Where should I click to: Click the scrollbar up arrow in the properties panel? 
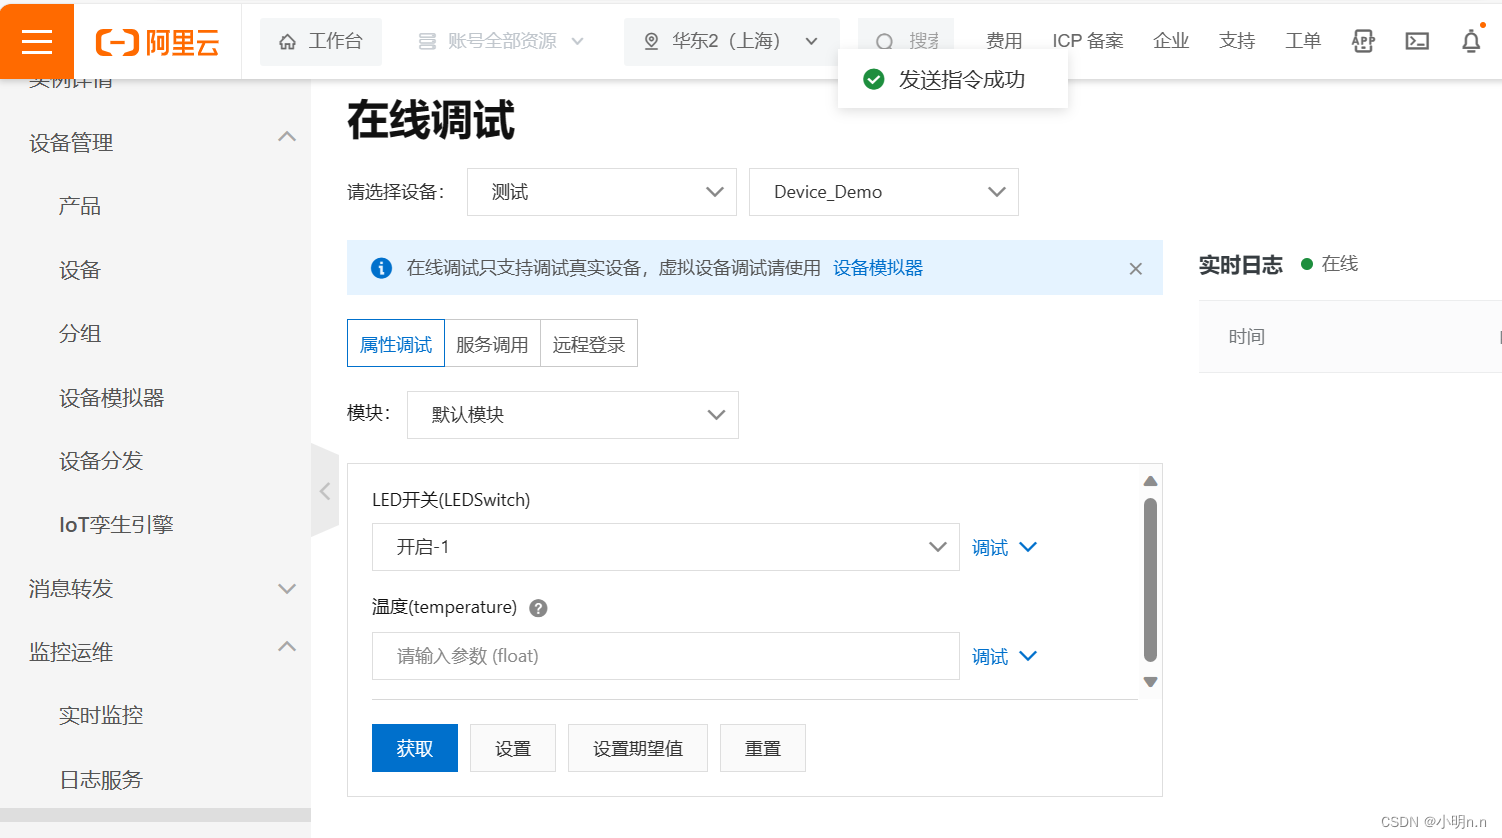pyautogui.click(x=1150, y=481)
